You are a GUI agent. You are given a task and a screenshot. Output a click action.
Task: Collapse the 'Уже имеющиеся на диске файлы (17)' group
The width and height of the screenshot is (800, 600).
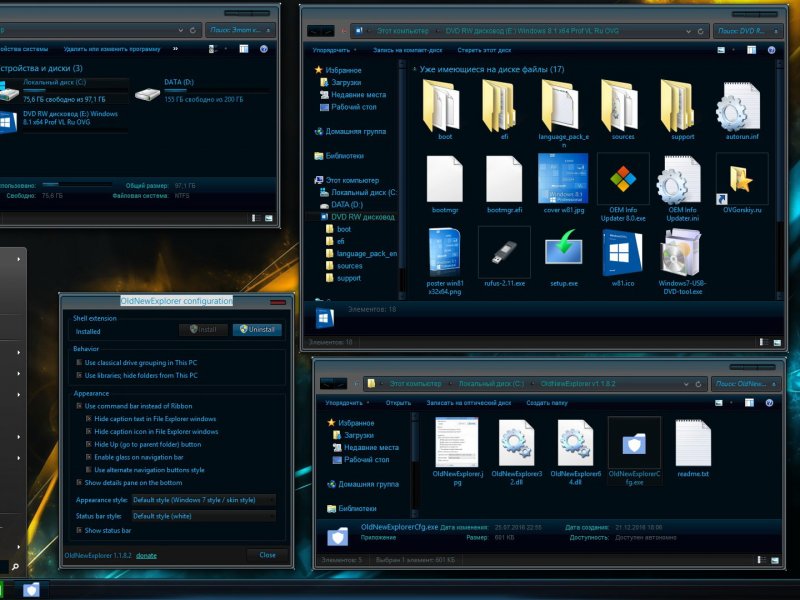point(414,69)
